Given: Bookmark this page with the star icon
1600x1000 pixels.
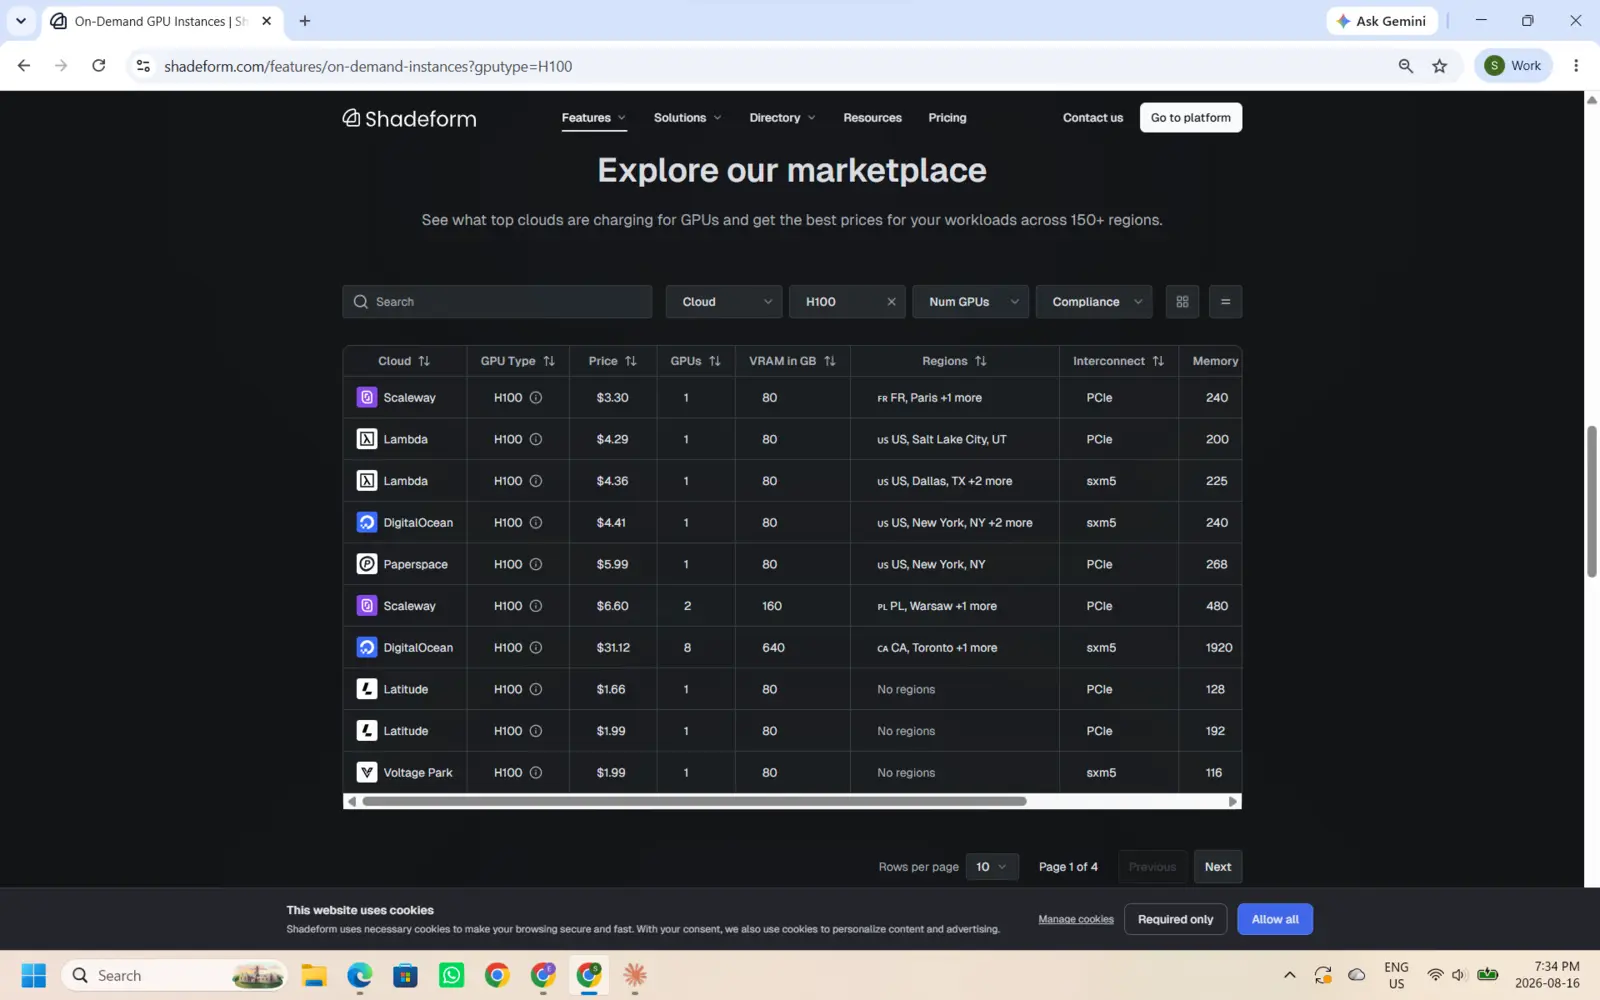Looking at the screenshot, I should point(1440,66).
